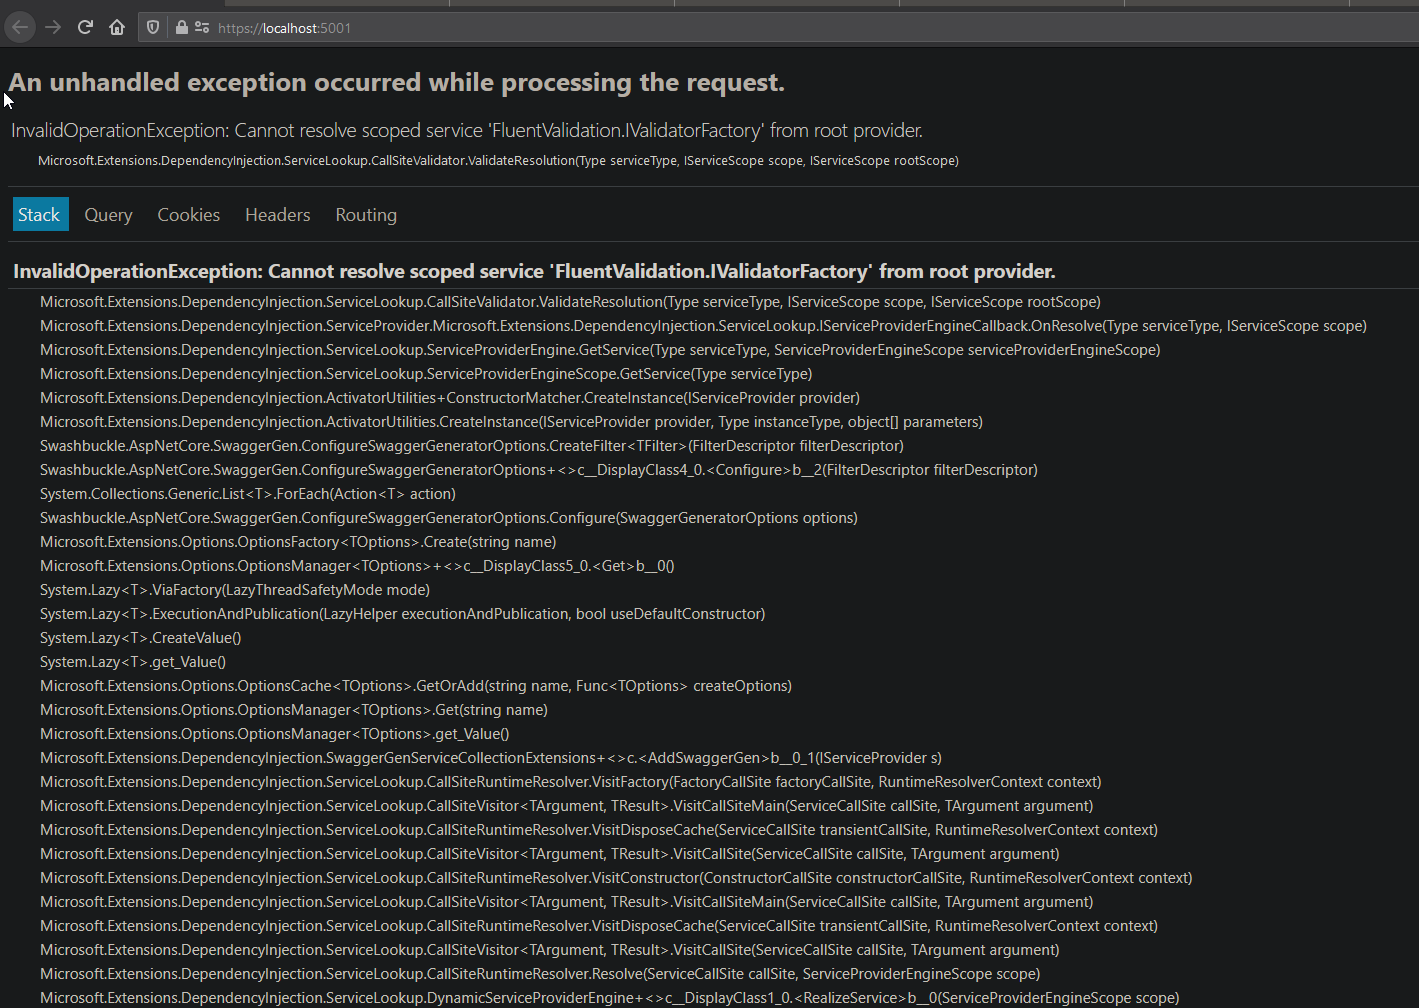Select OptionsCache<TOptions>.GetOrAdd stack line
Viewport: 1419px width, 1008px height.
pyautogui.click(x=416, y=686)
